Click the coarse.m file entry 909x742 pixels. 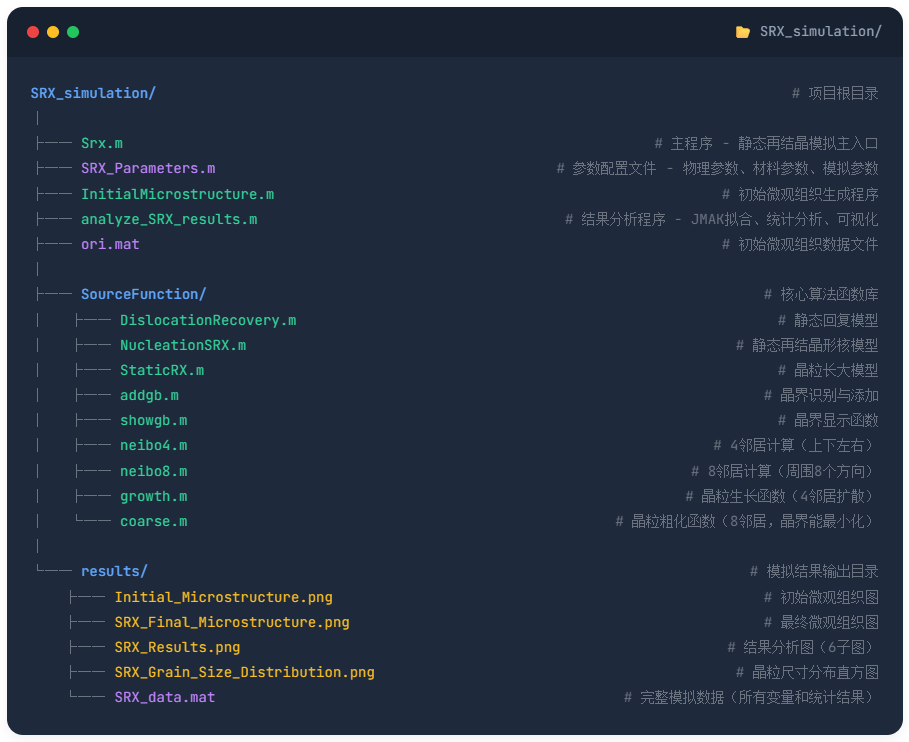153,521
